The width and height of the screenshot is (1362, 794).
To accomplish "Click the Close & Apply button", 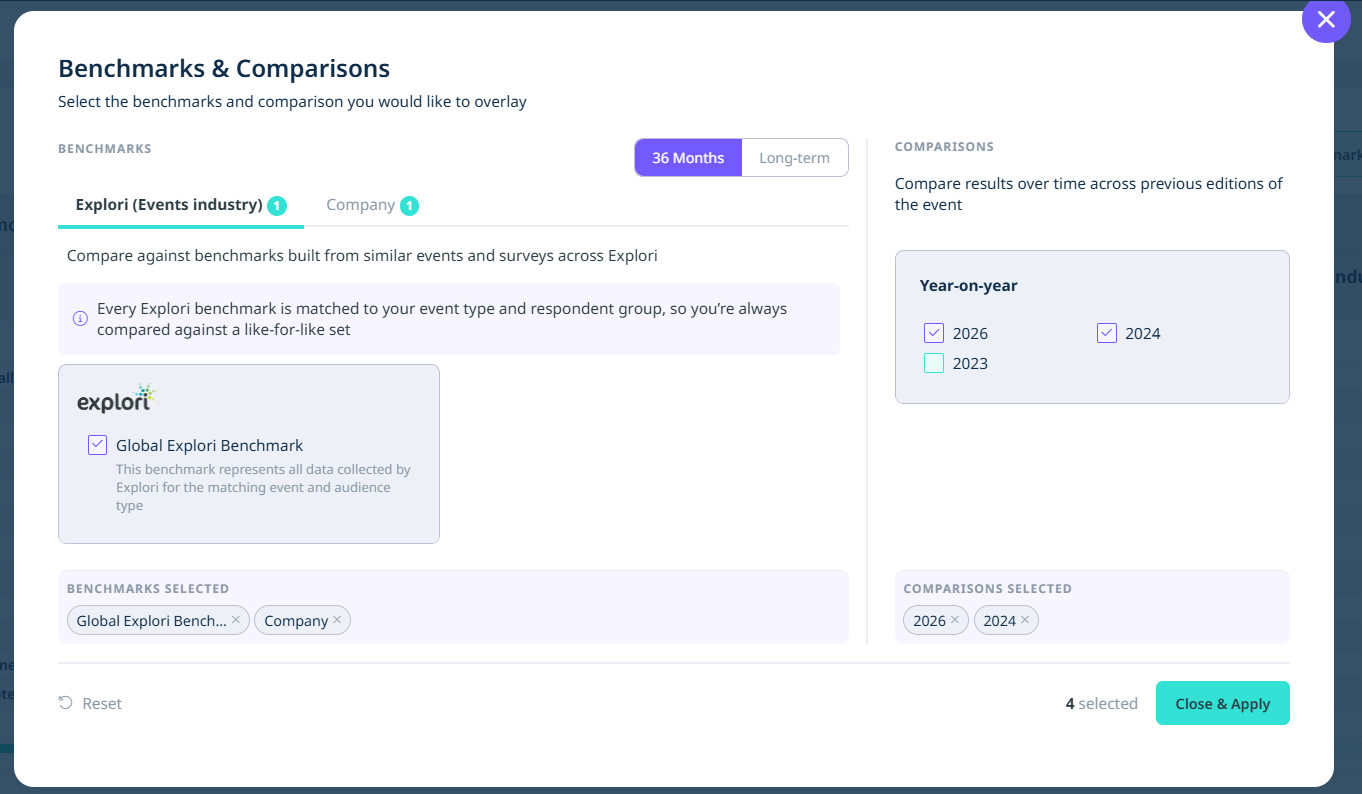I will tap(1223, 703).
